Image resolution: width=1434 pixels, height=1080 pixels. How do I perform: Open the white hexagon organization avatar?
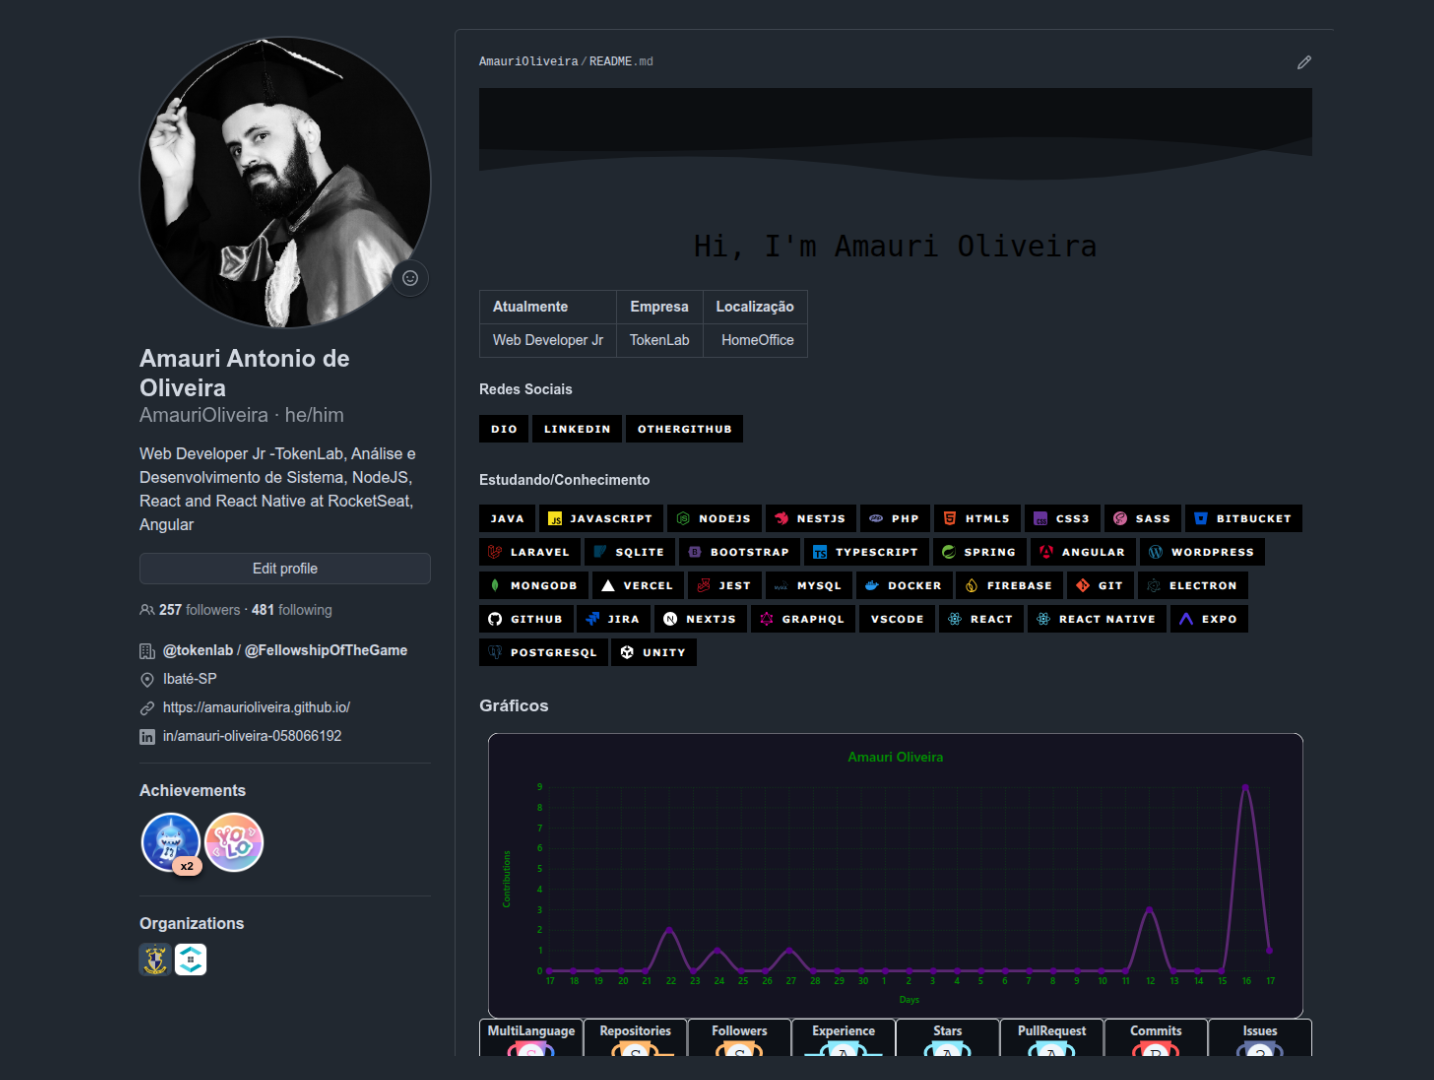coord(191,959)
